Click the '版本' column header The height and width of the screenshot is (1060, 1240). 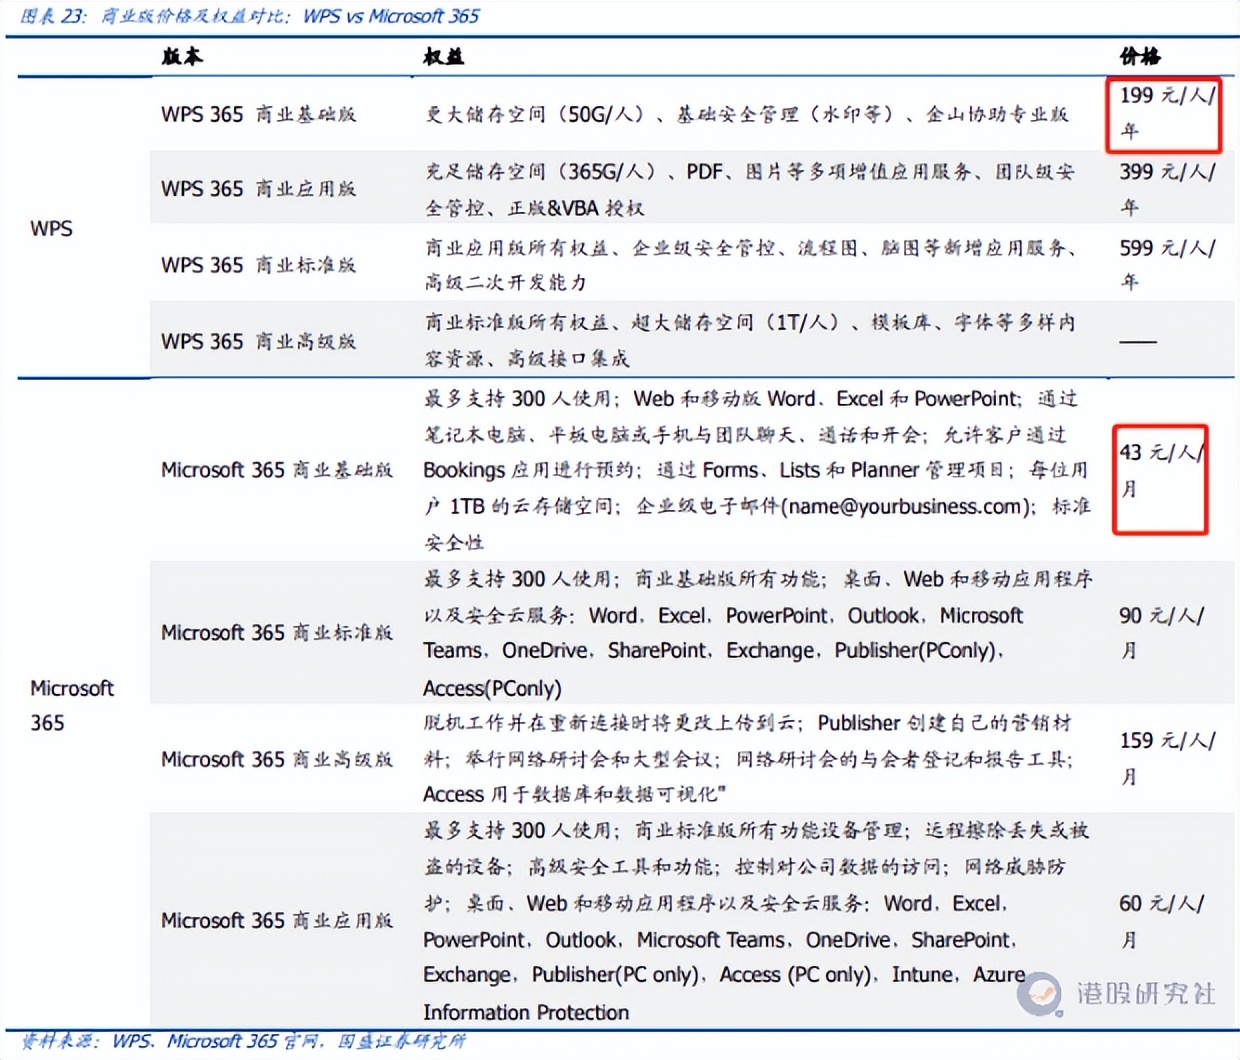coord(182,57)
